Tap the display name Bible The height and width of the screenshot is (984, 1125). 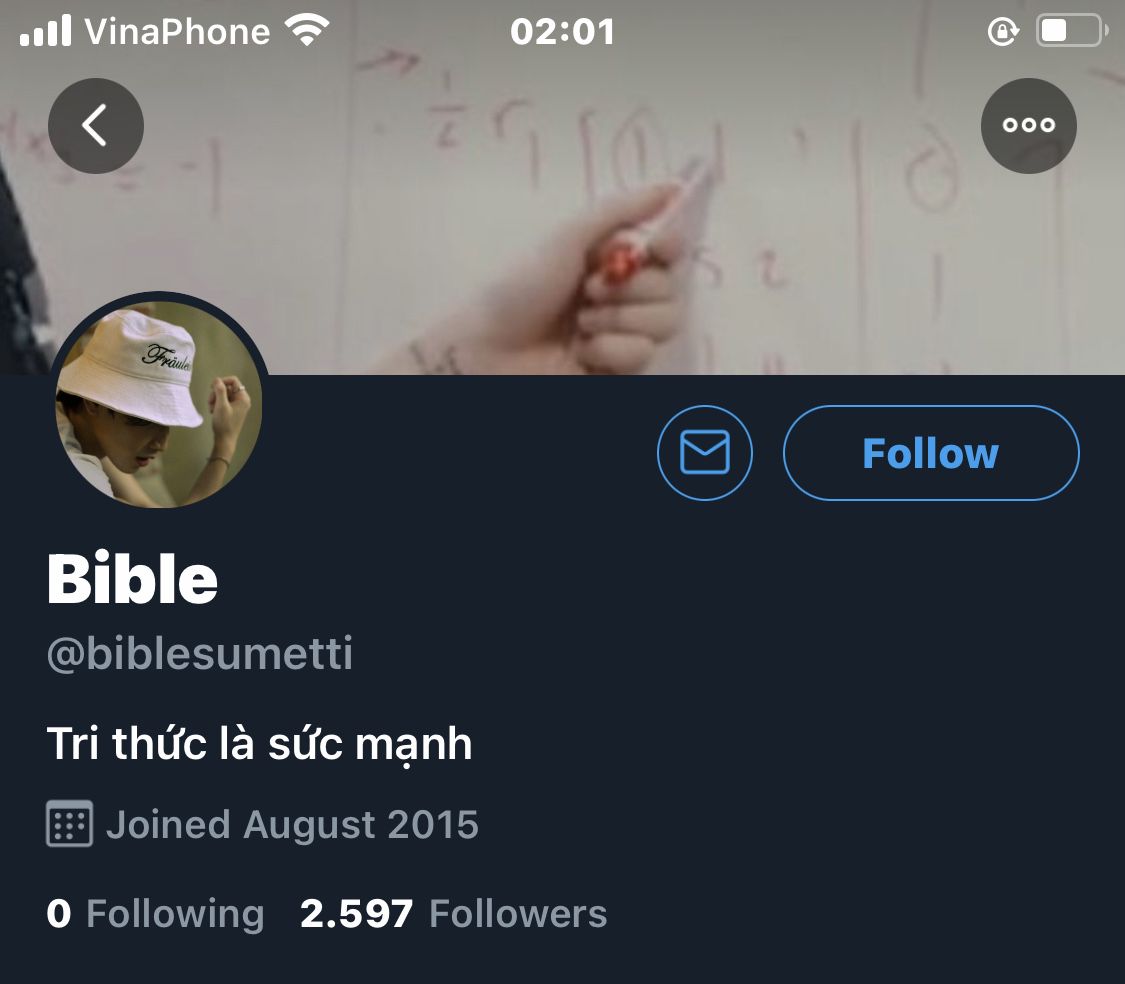pos(133,579)
